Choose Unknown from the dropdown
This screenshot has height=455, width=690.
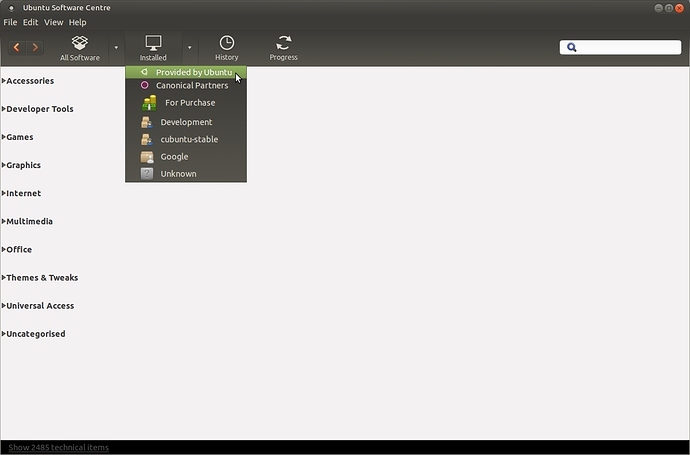186,174
